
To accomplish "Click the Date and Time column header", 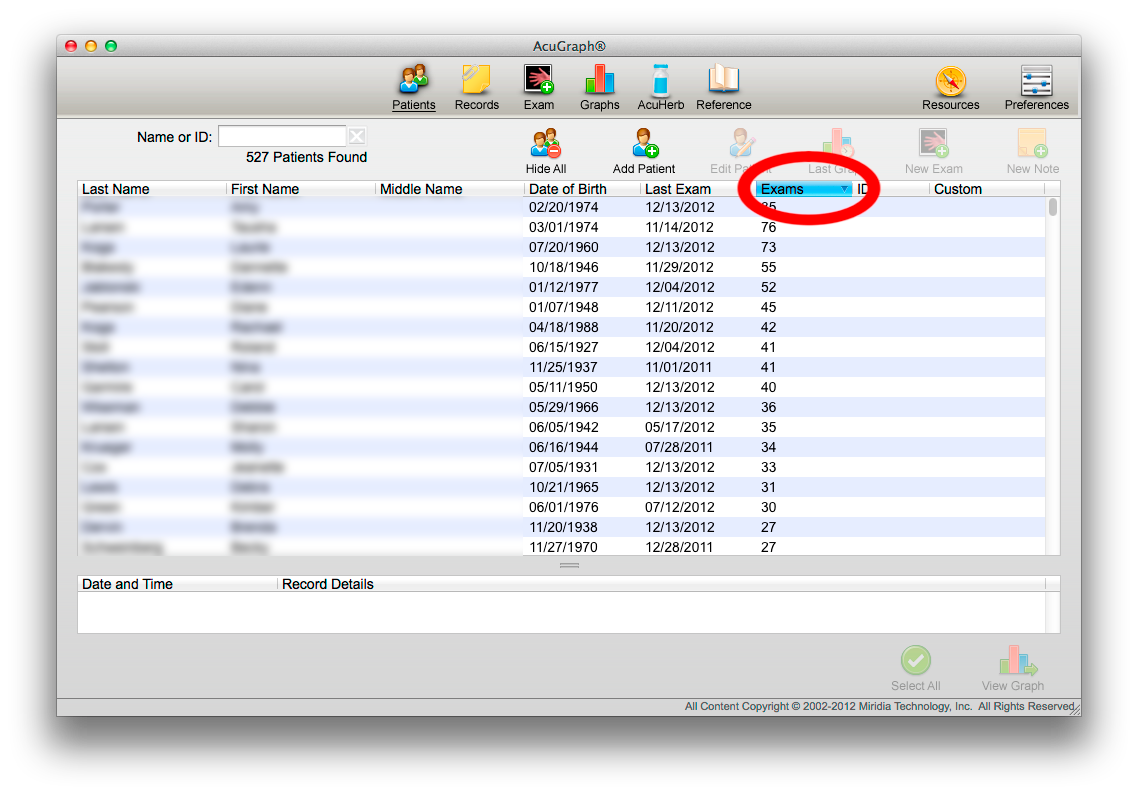I will (x=177, y=584).
